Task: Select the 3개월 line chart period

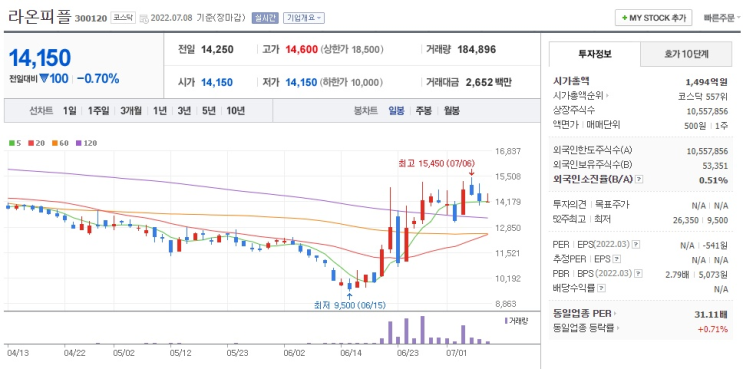Action: pyautogui.click(x=131, y=111)
